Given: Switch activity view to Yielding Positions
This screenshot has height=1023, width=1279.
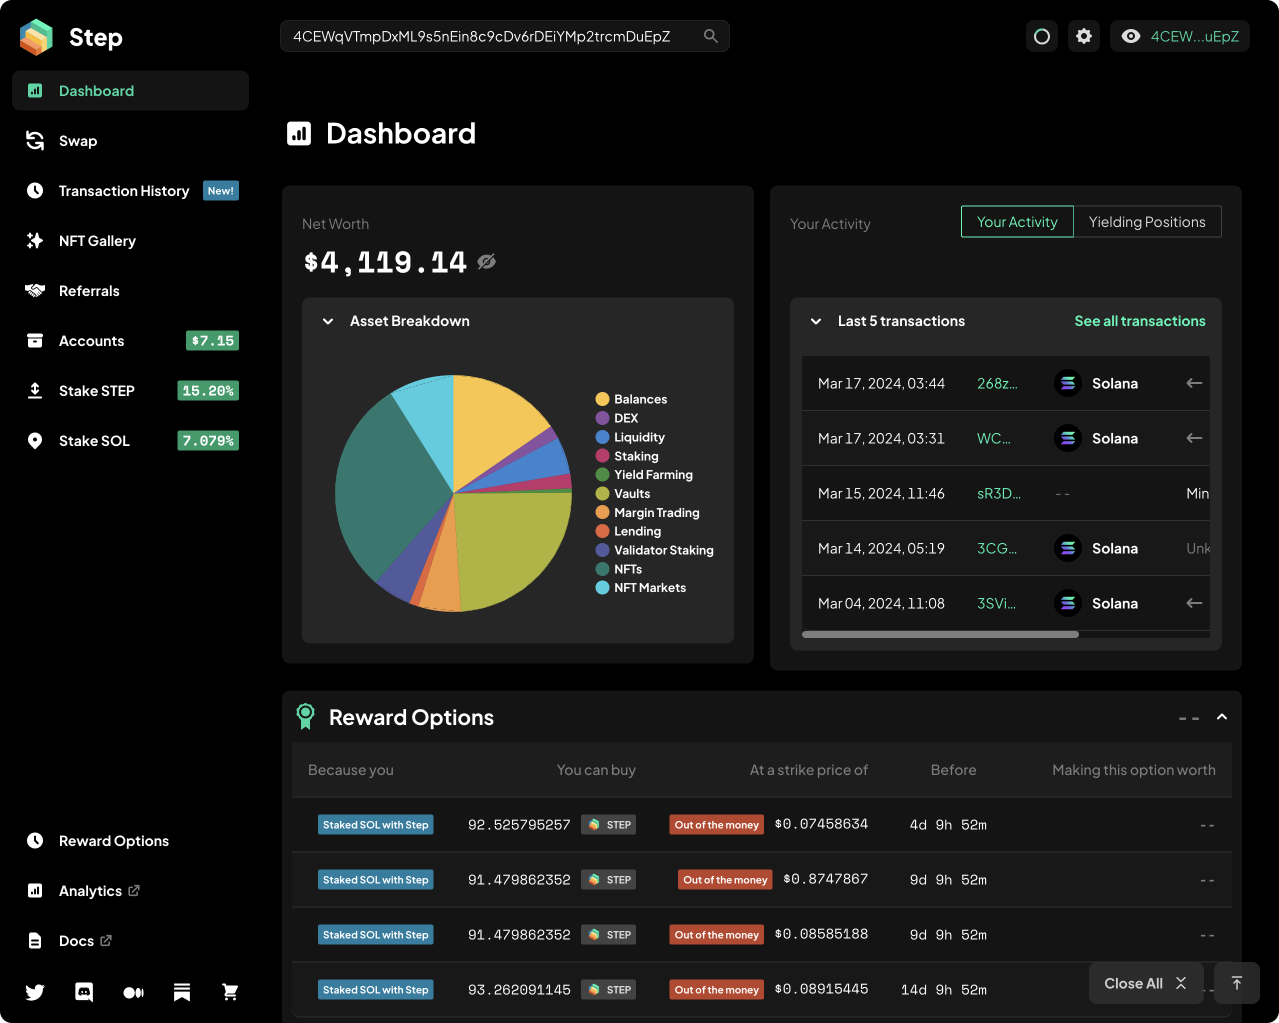Looking at the screenshot, I should [1147, 221].
